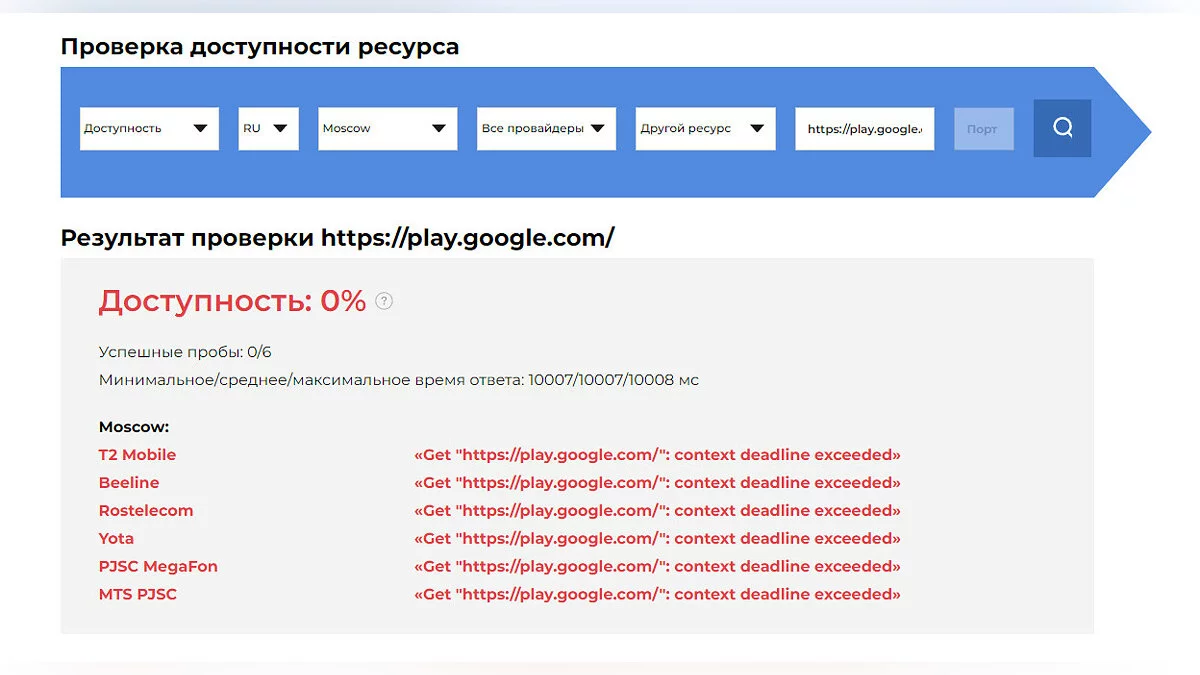Open the Moscow city dropdown
Image resolution: width=1200 pixels, height=675 pixels.
click(387, 129)
